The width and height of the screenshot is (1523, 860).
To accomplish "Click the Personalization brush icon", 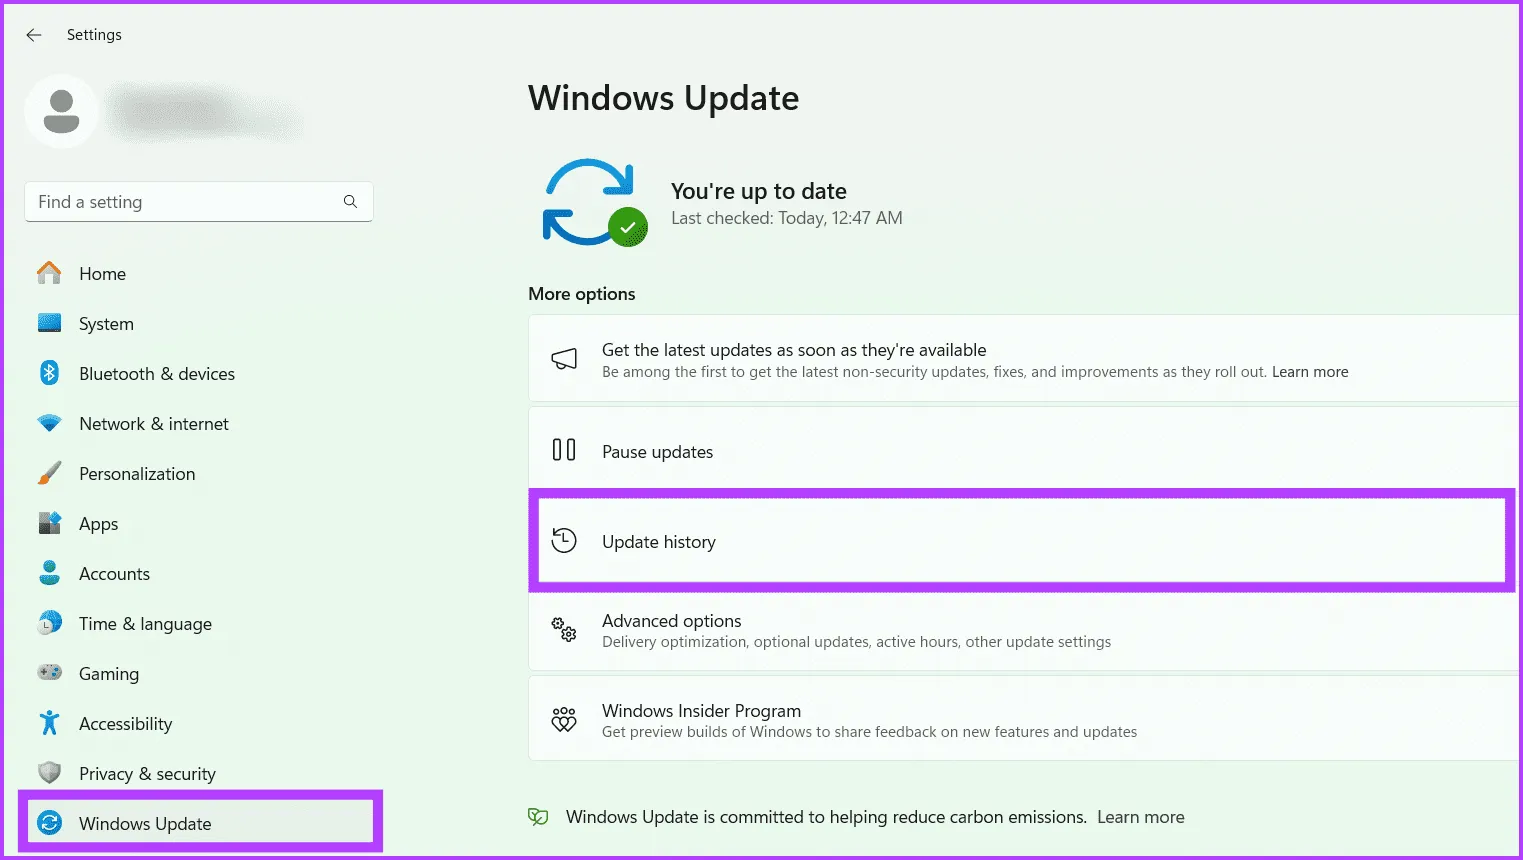I will [x=49, y=473].
